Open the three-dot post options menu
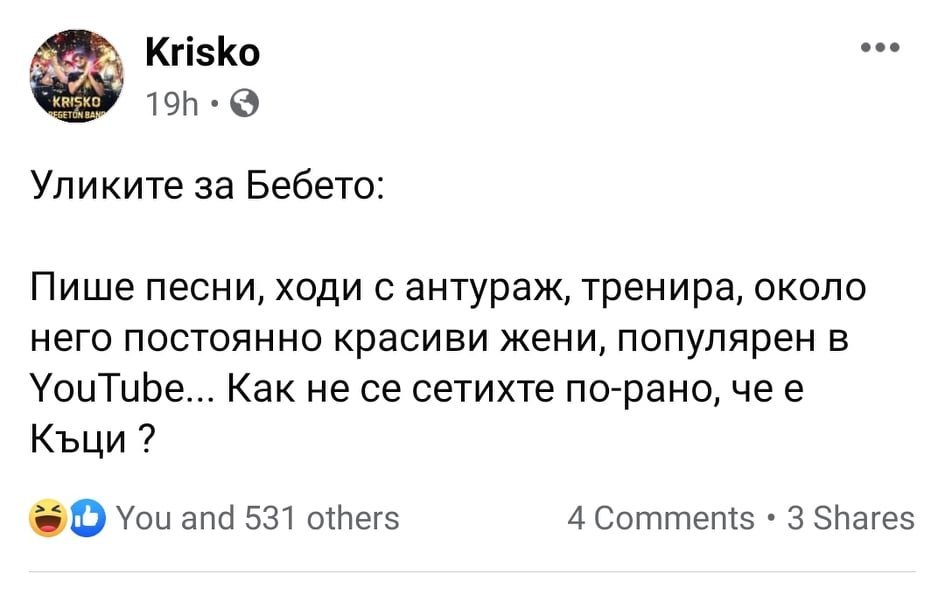Screen dimensions: 945x589 [x=880, y=46]
